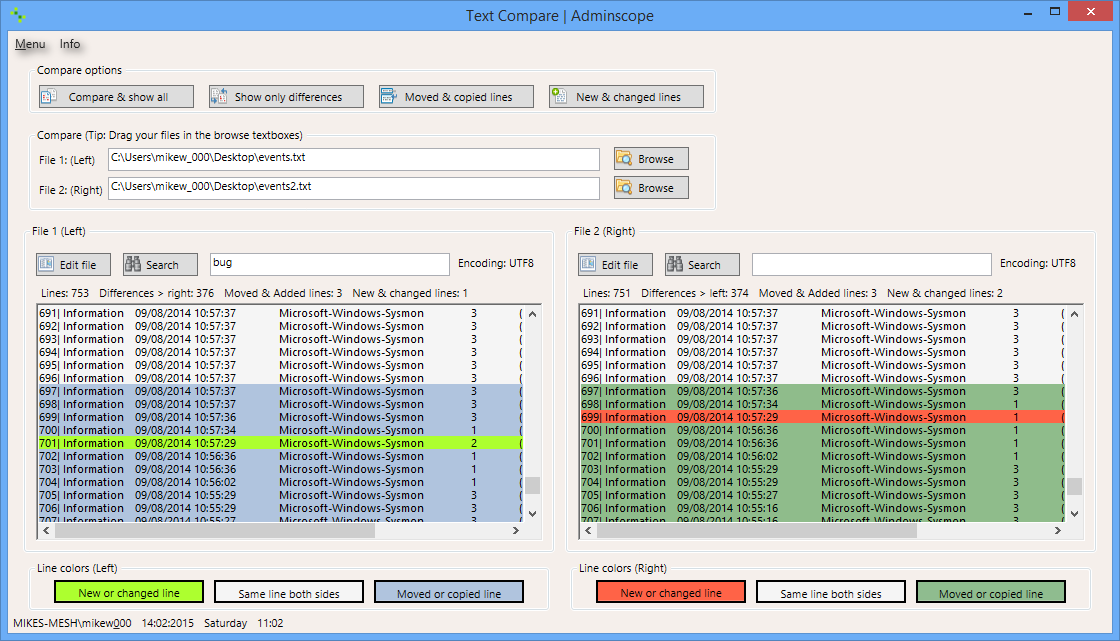Viewport: 1120px width, 641px height.
Task: Select highlighted line 701 in left list
Action: (x=280, y=443)
